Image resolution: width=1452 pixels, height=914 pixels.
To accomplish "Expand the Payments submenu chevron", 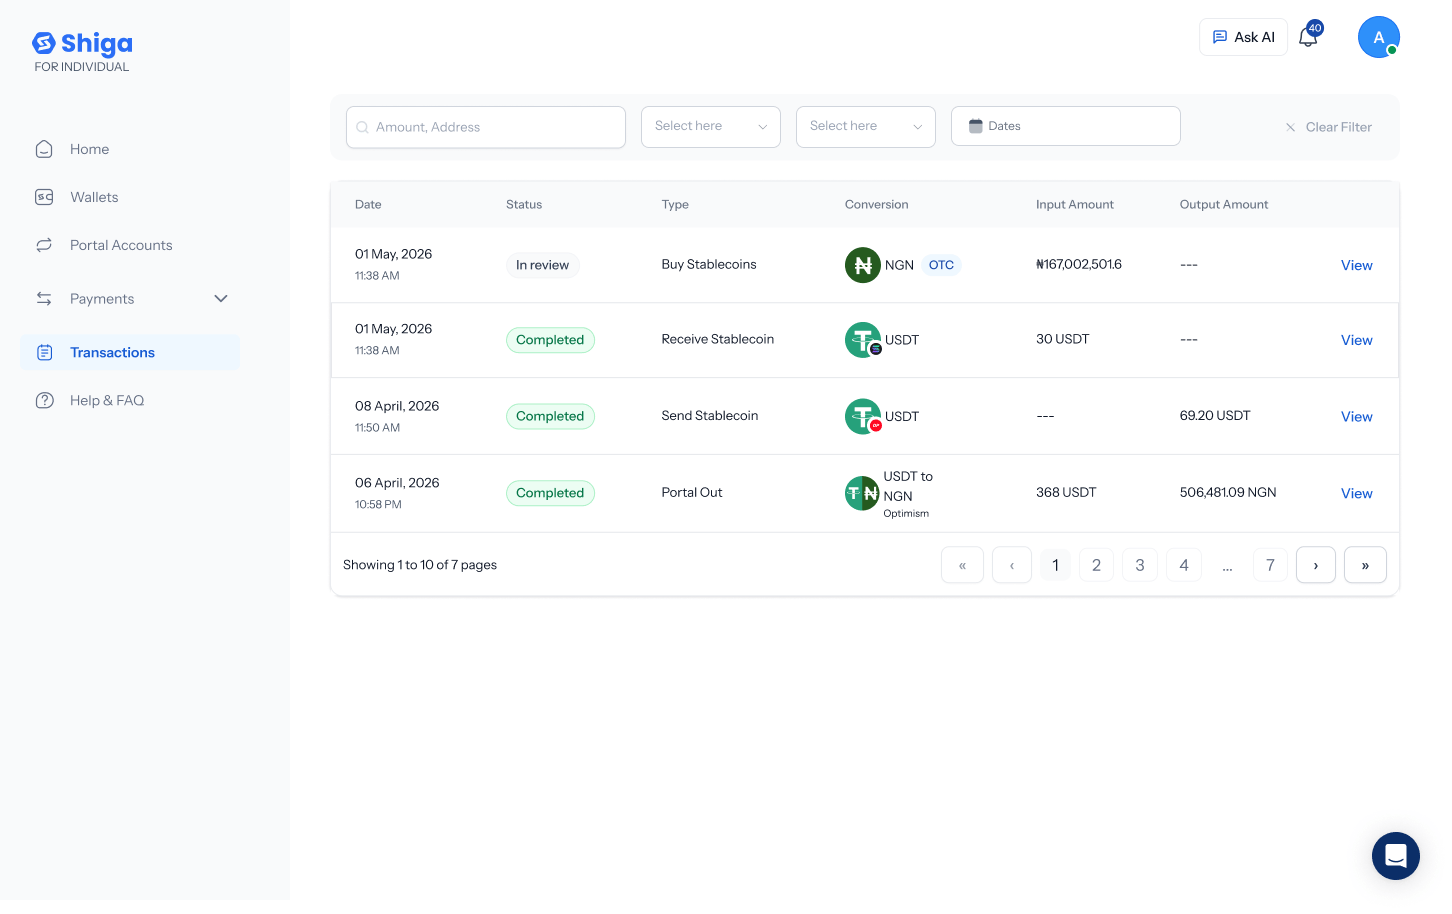I will 221,299.
